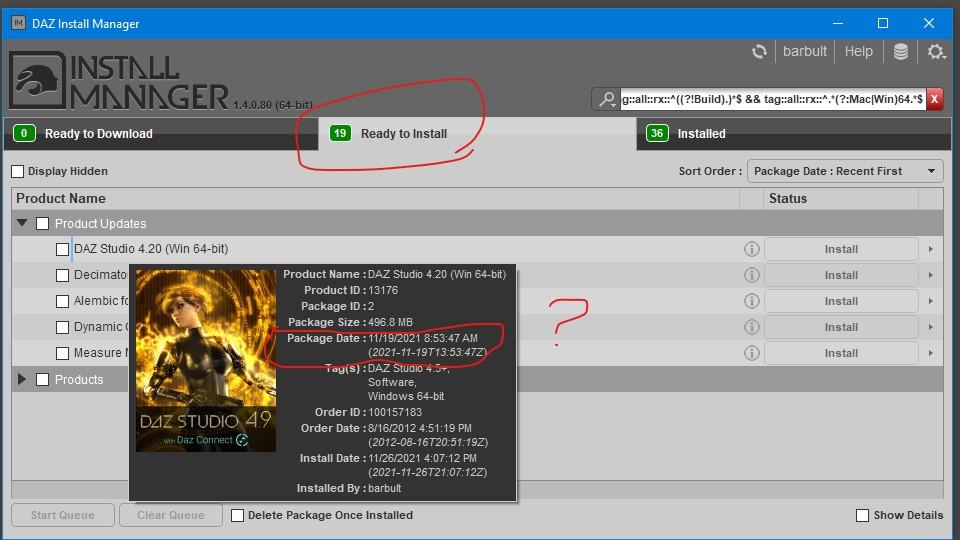Click the search magnifier filter icon
960x540 pixels.
[607, 99]
